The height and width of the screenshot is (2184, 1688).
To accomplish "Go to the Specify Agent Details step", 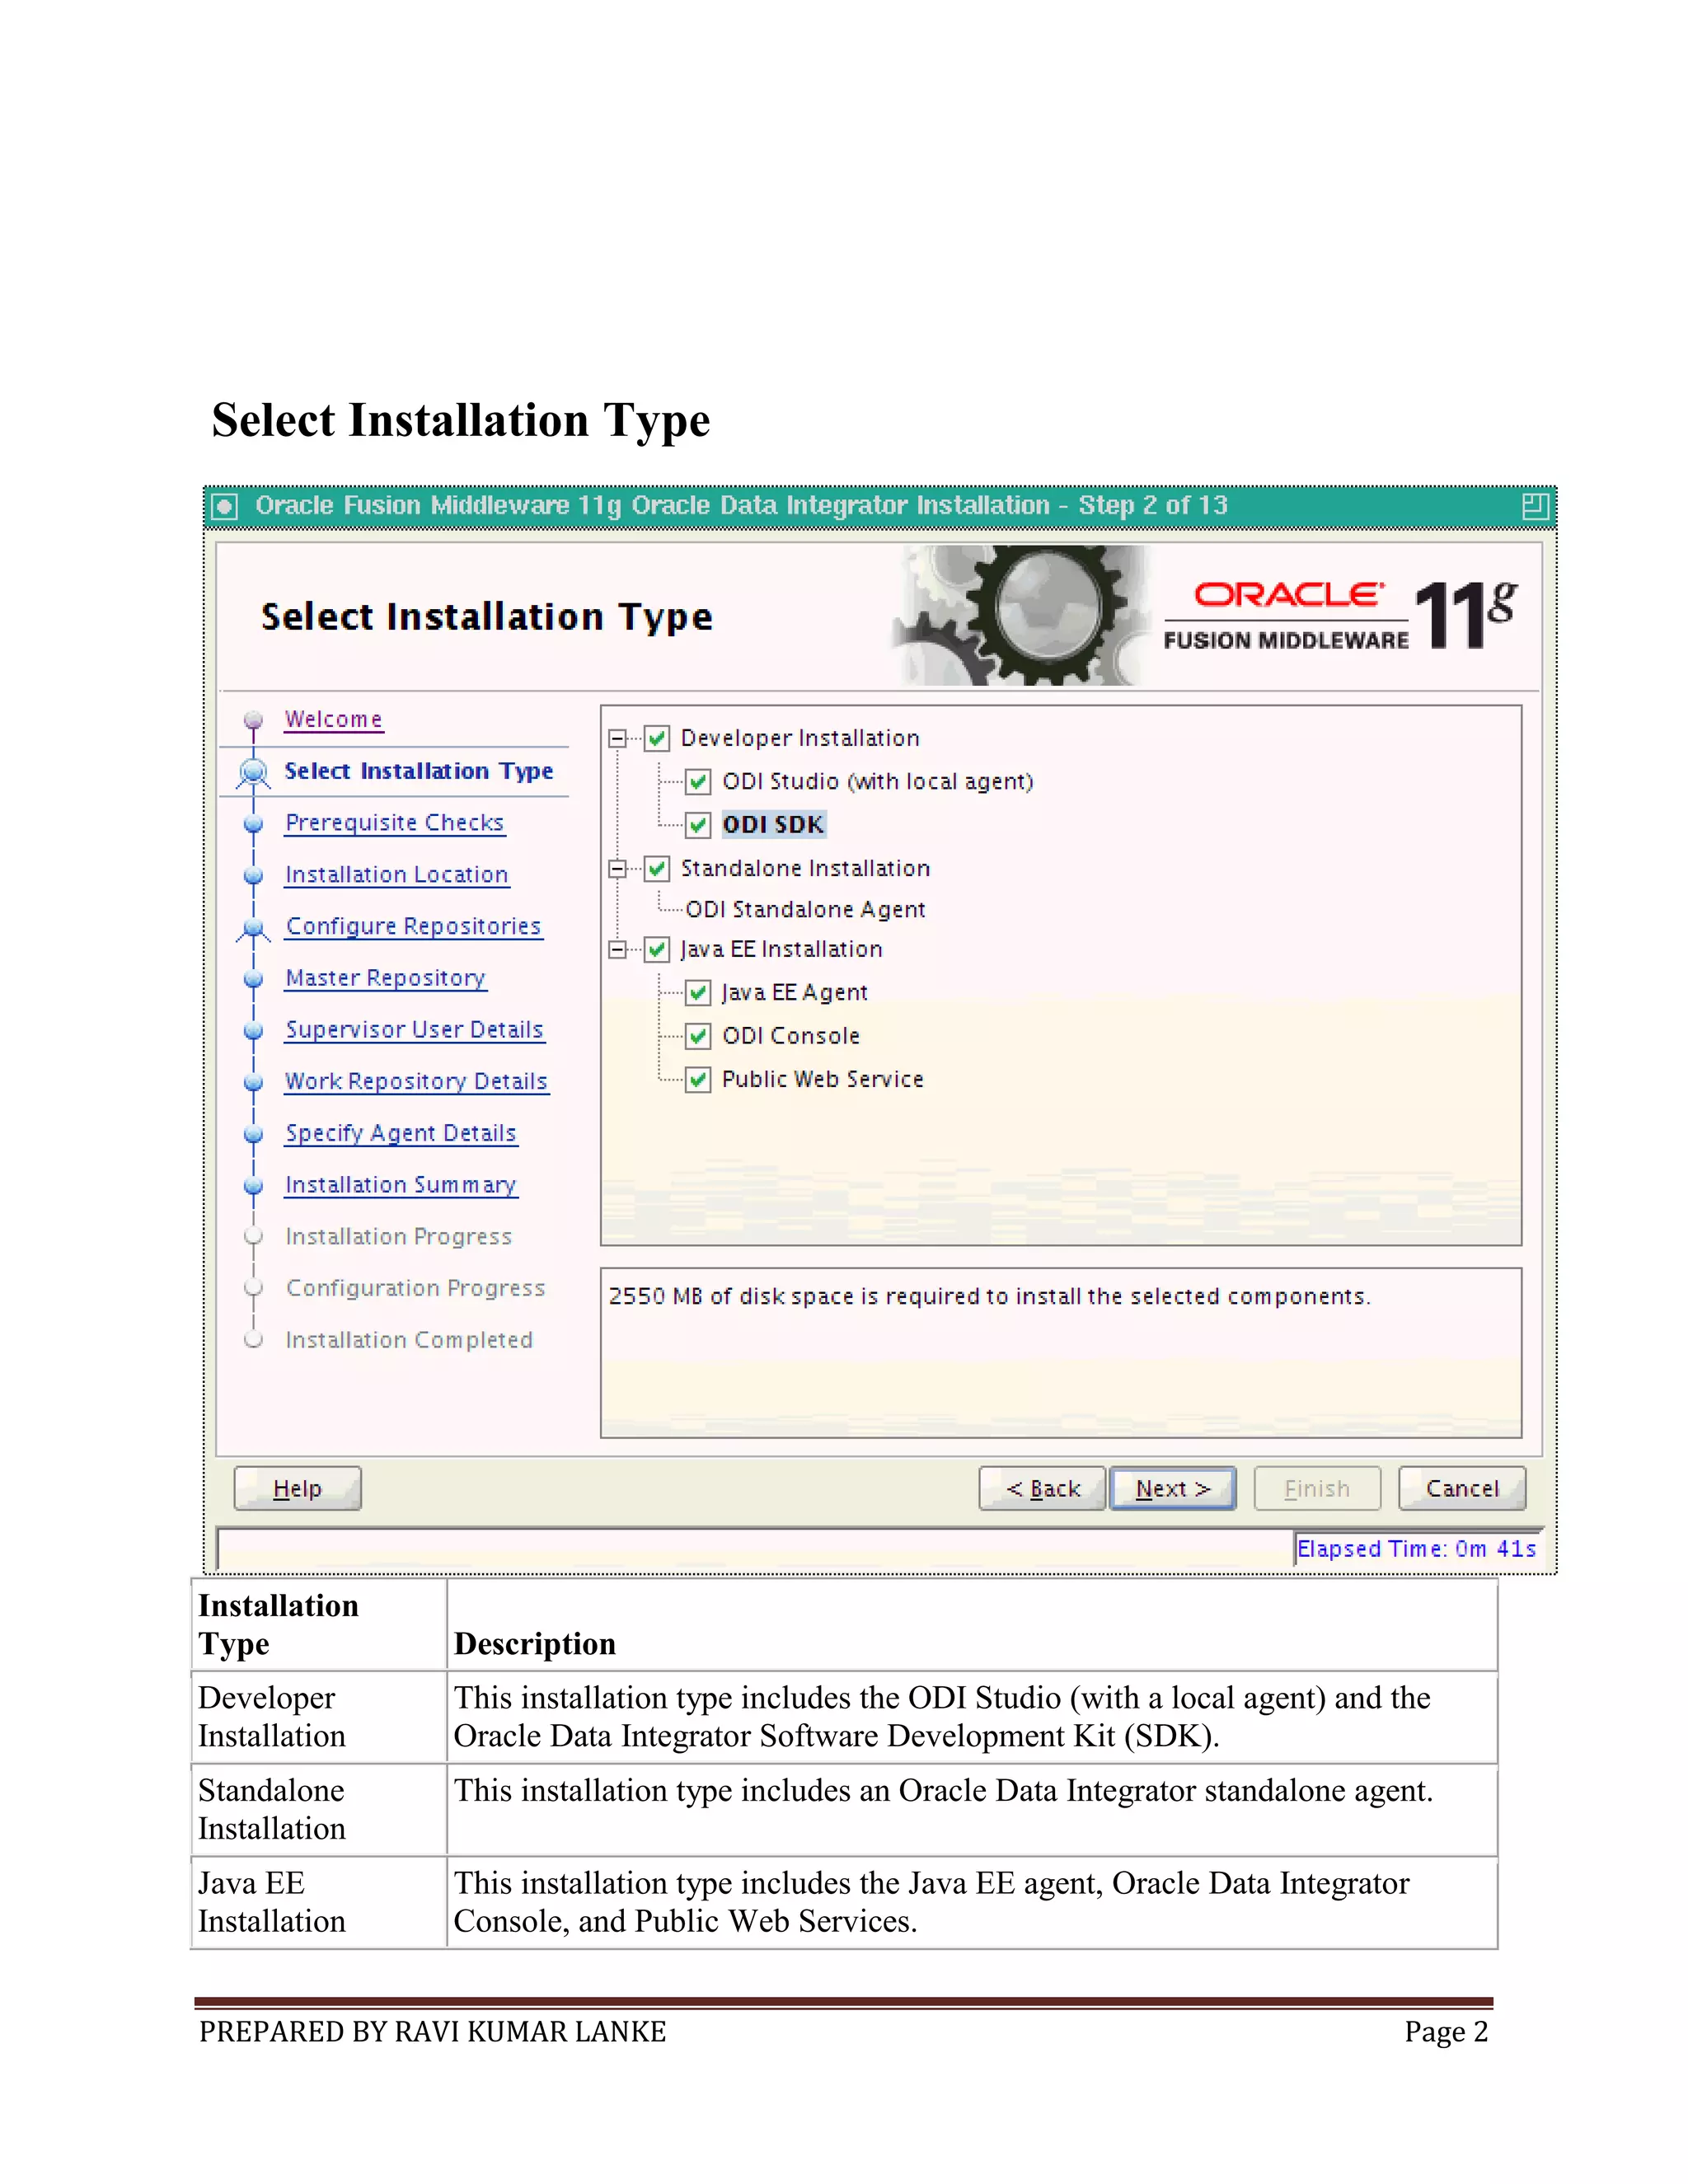I will [400, 1134].
